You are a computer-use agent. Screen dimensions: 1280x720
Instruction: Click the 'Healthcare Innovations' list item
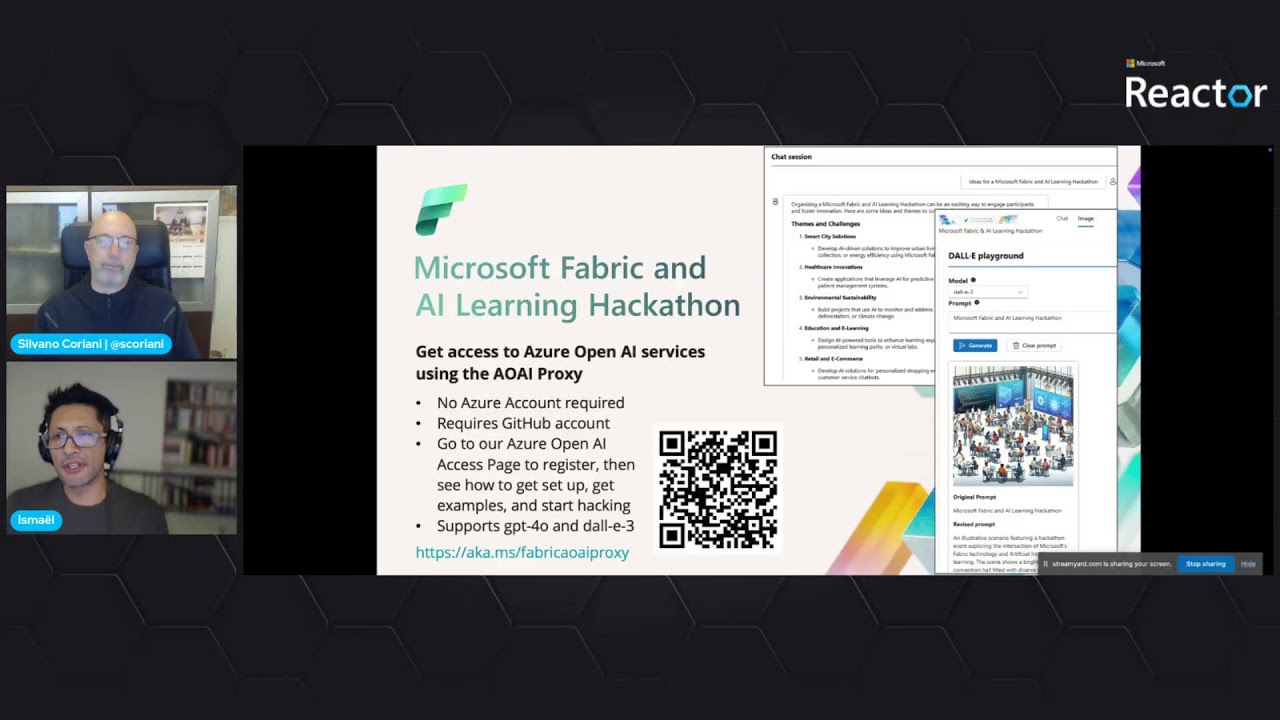point(833,267)
